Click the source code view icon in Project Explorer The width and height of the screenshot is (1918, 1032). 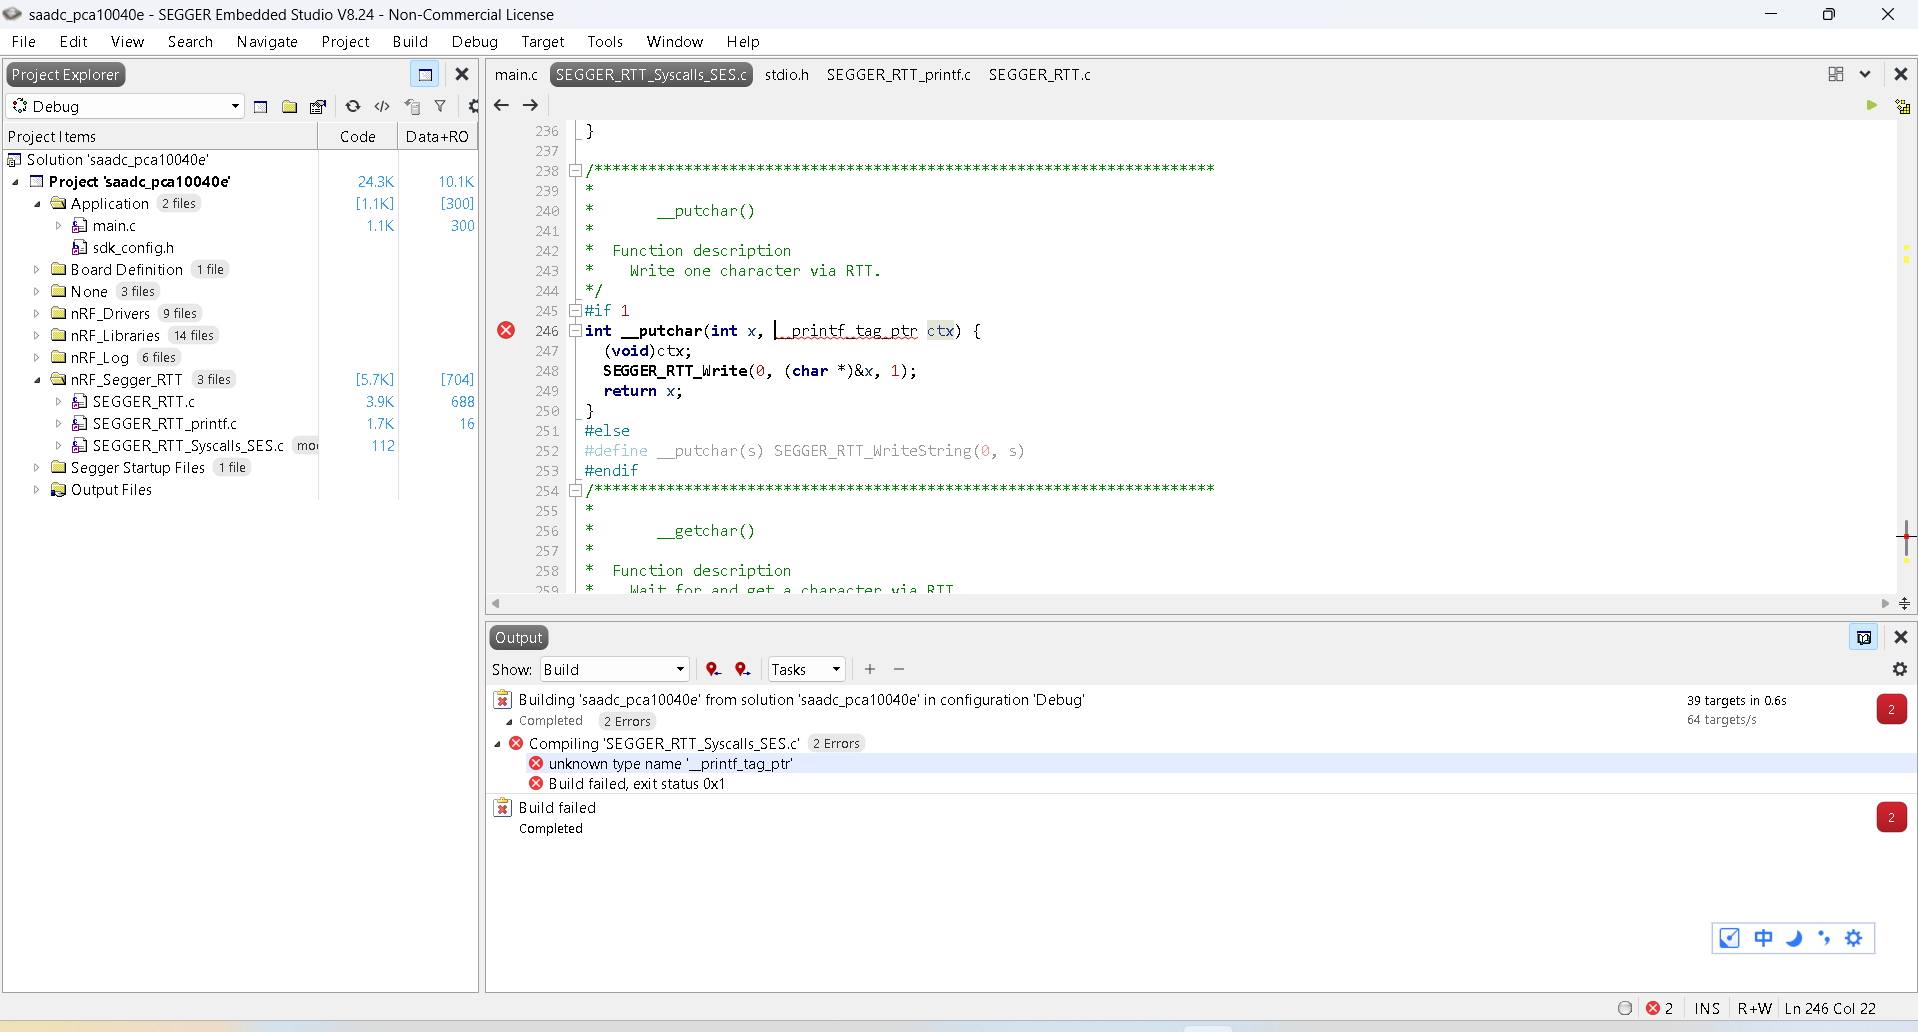(x=382, y=106)
